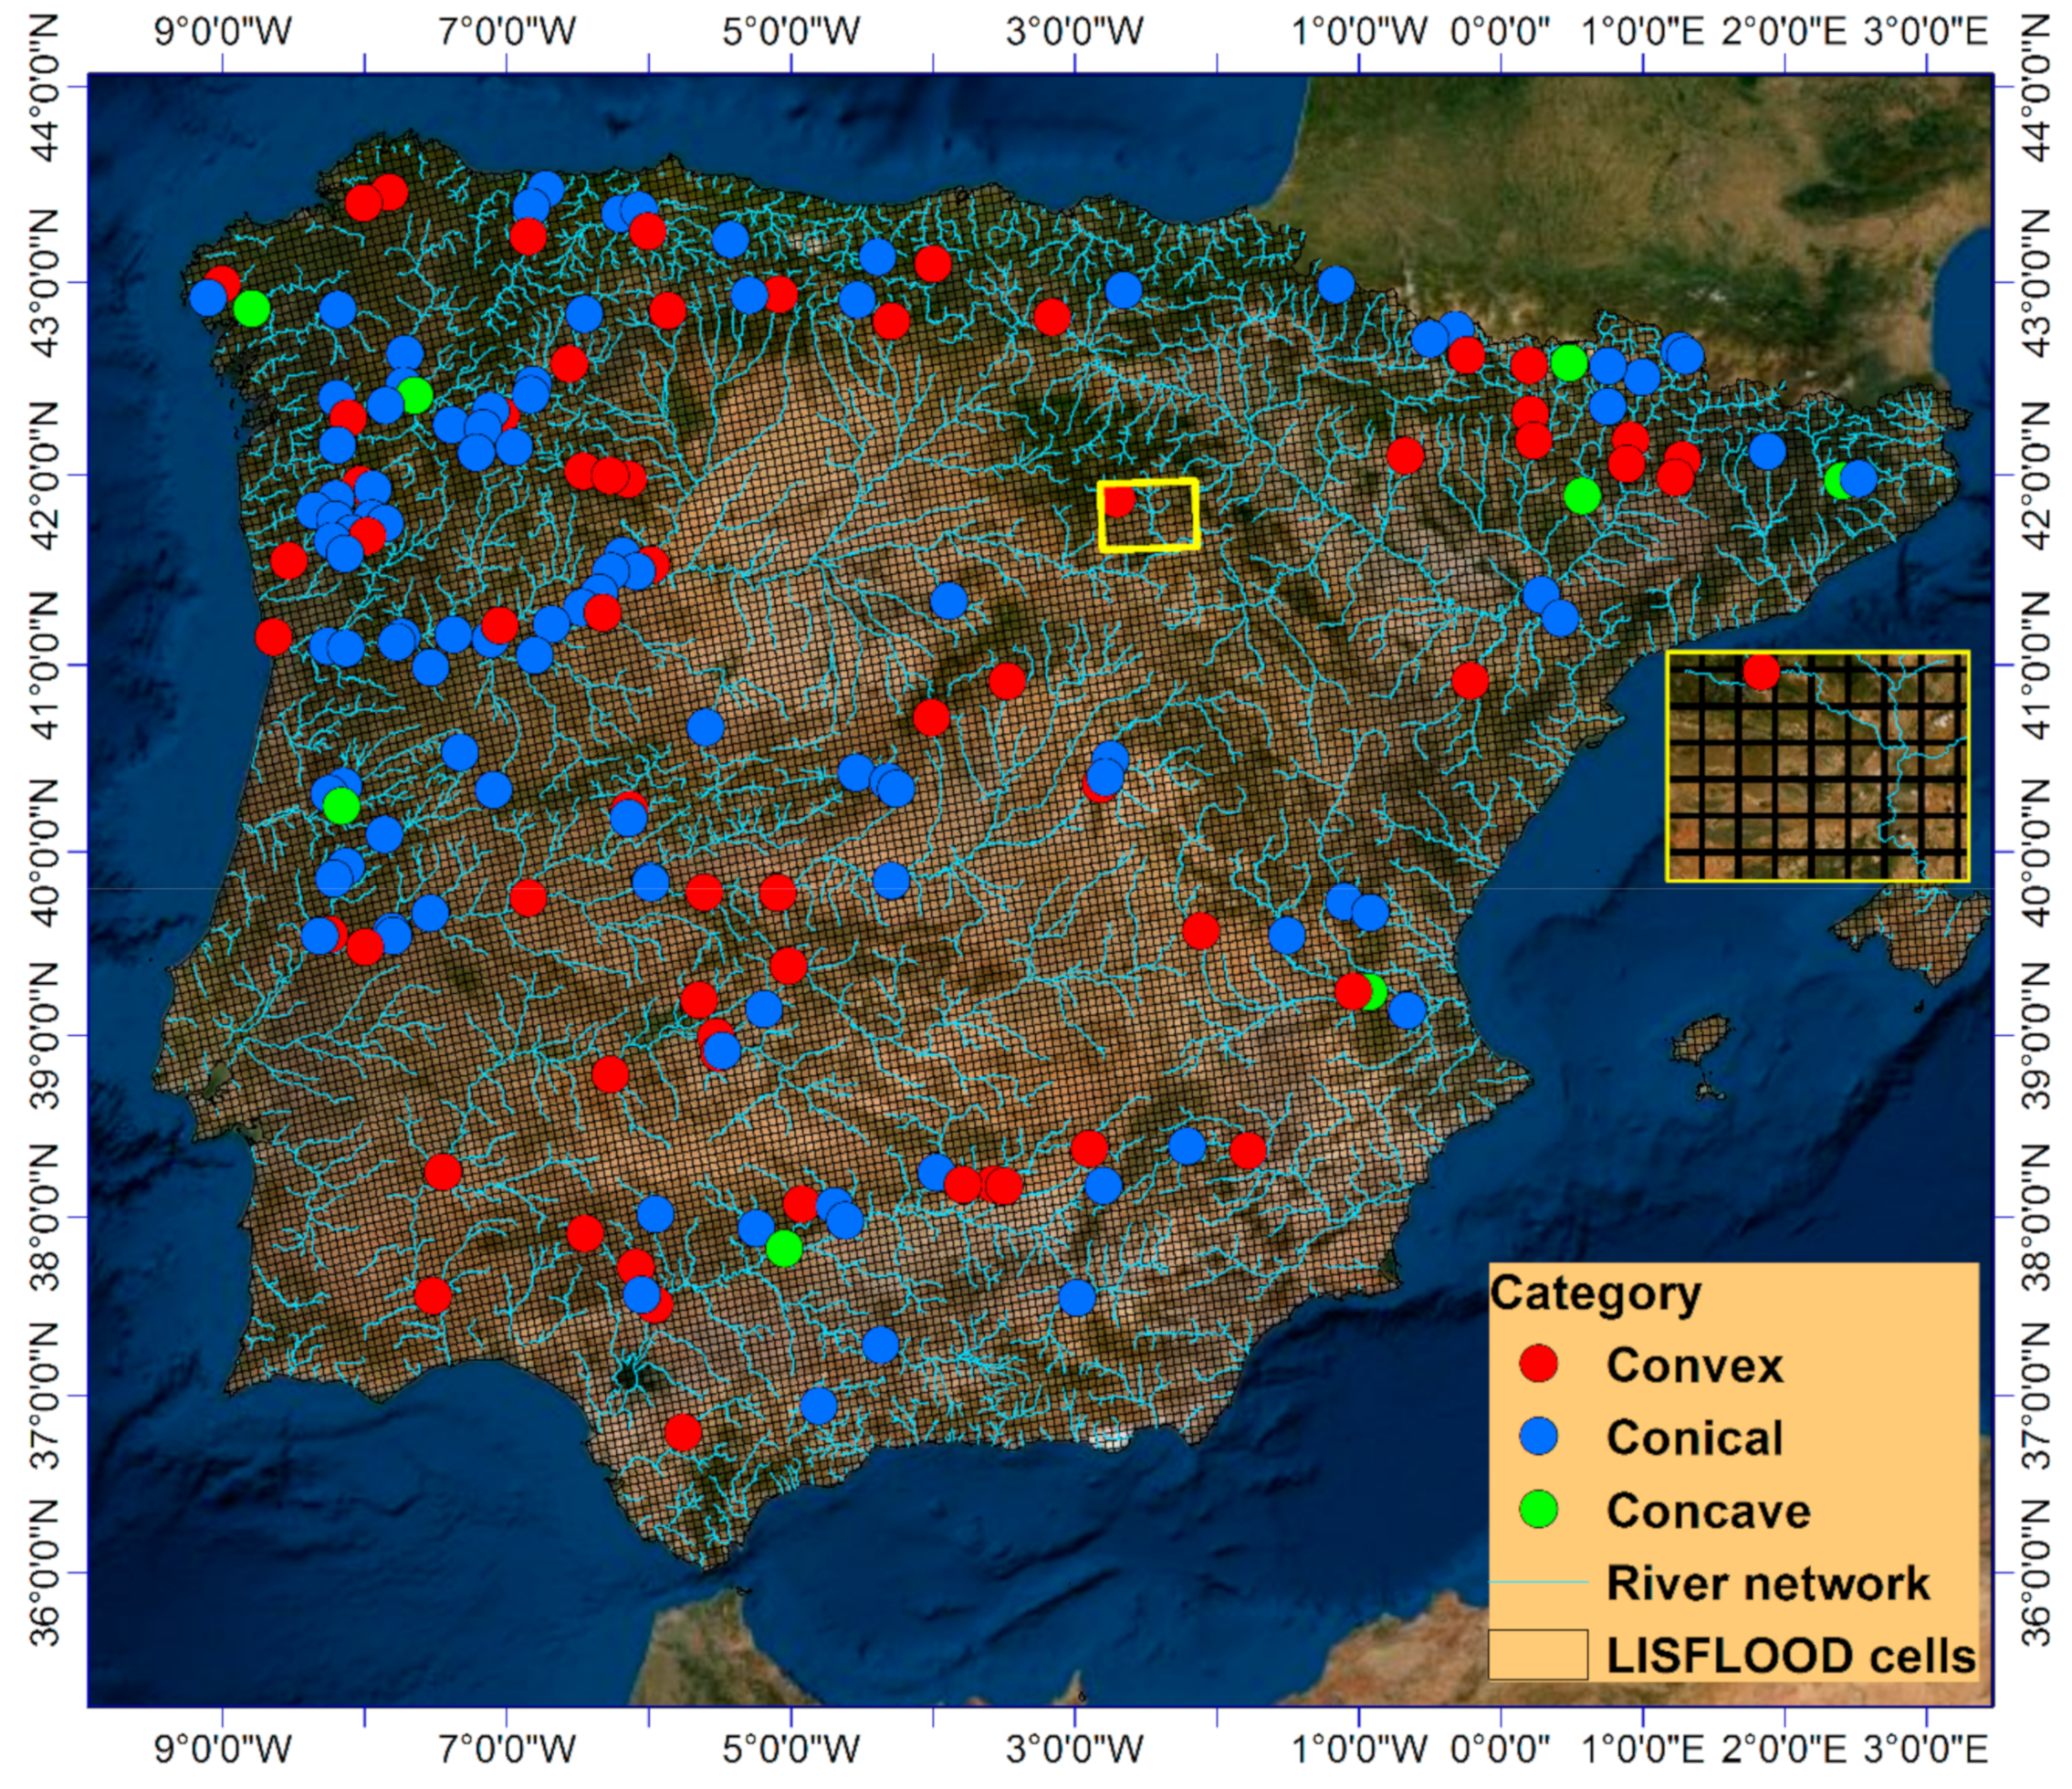Click the LISFLOOD cells legend swatch
This screenshot has height=1789, width=2072.
coord(1537,1655)
